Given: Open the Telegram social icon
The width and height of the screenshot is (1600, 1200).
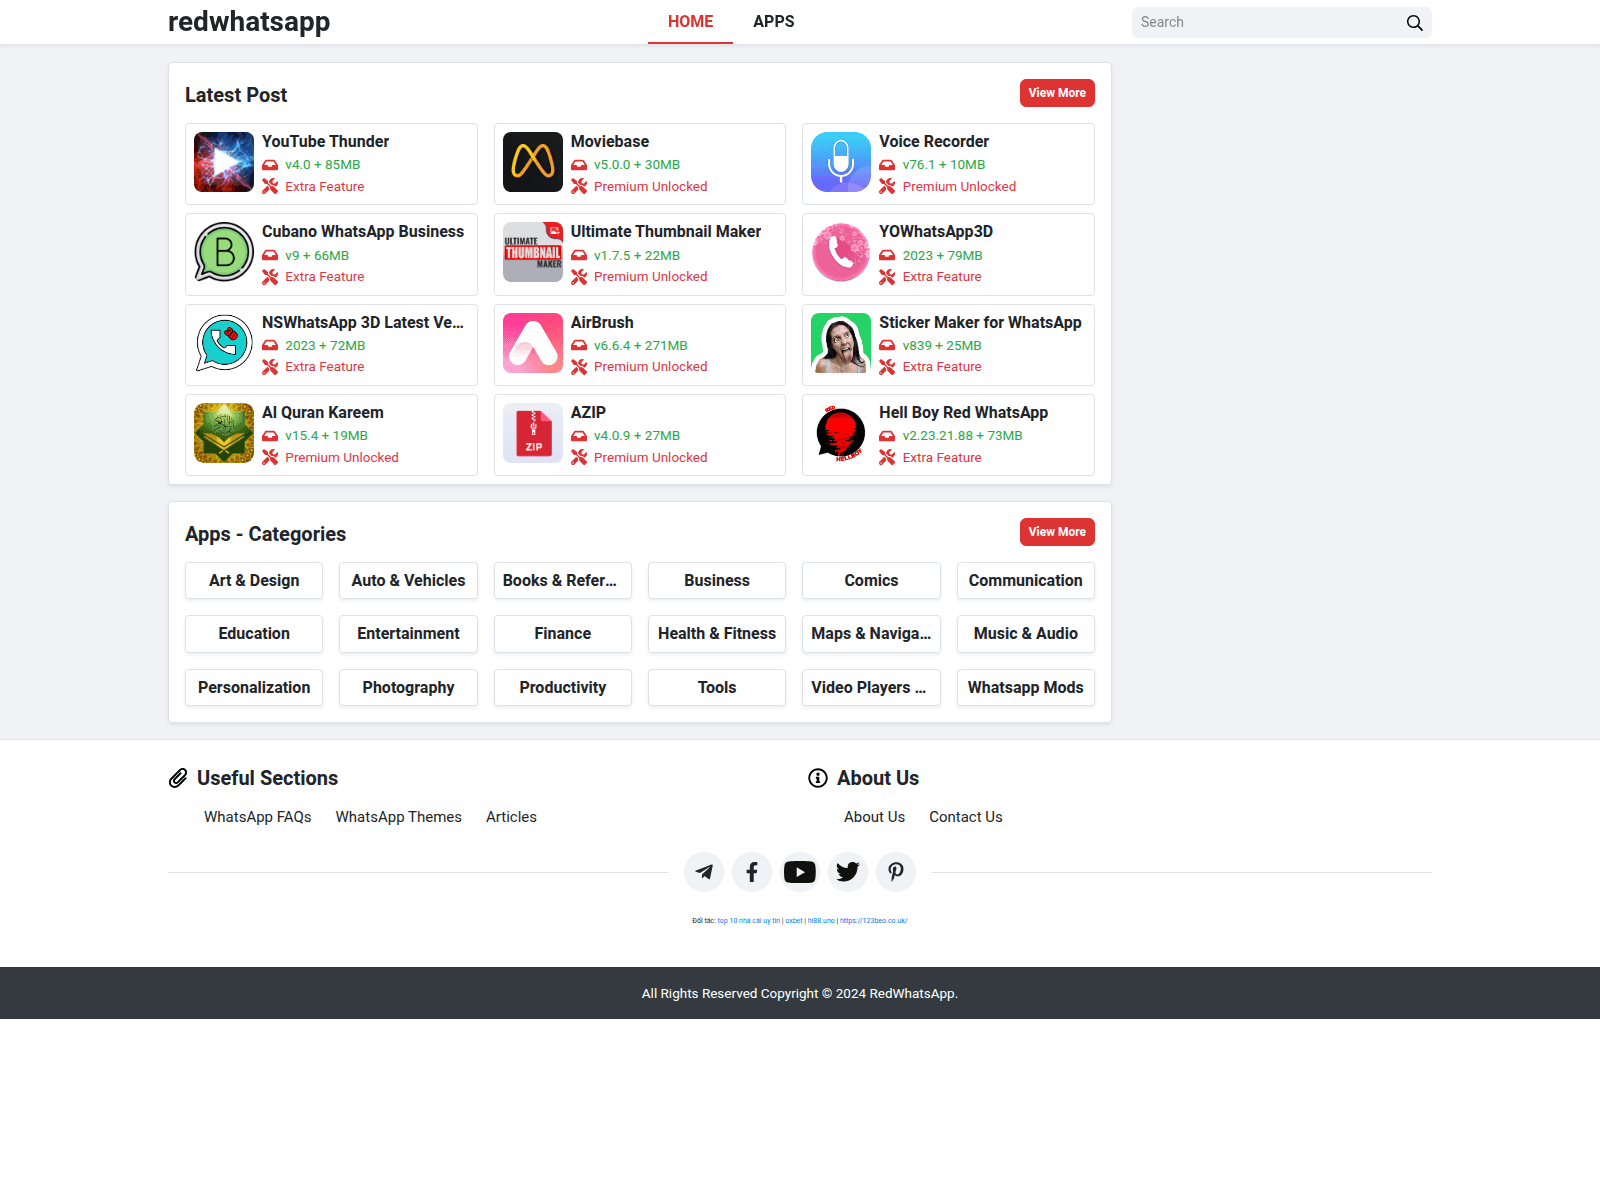Looking at the screenshot, I should pos(704,872).
